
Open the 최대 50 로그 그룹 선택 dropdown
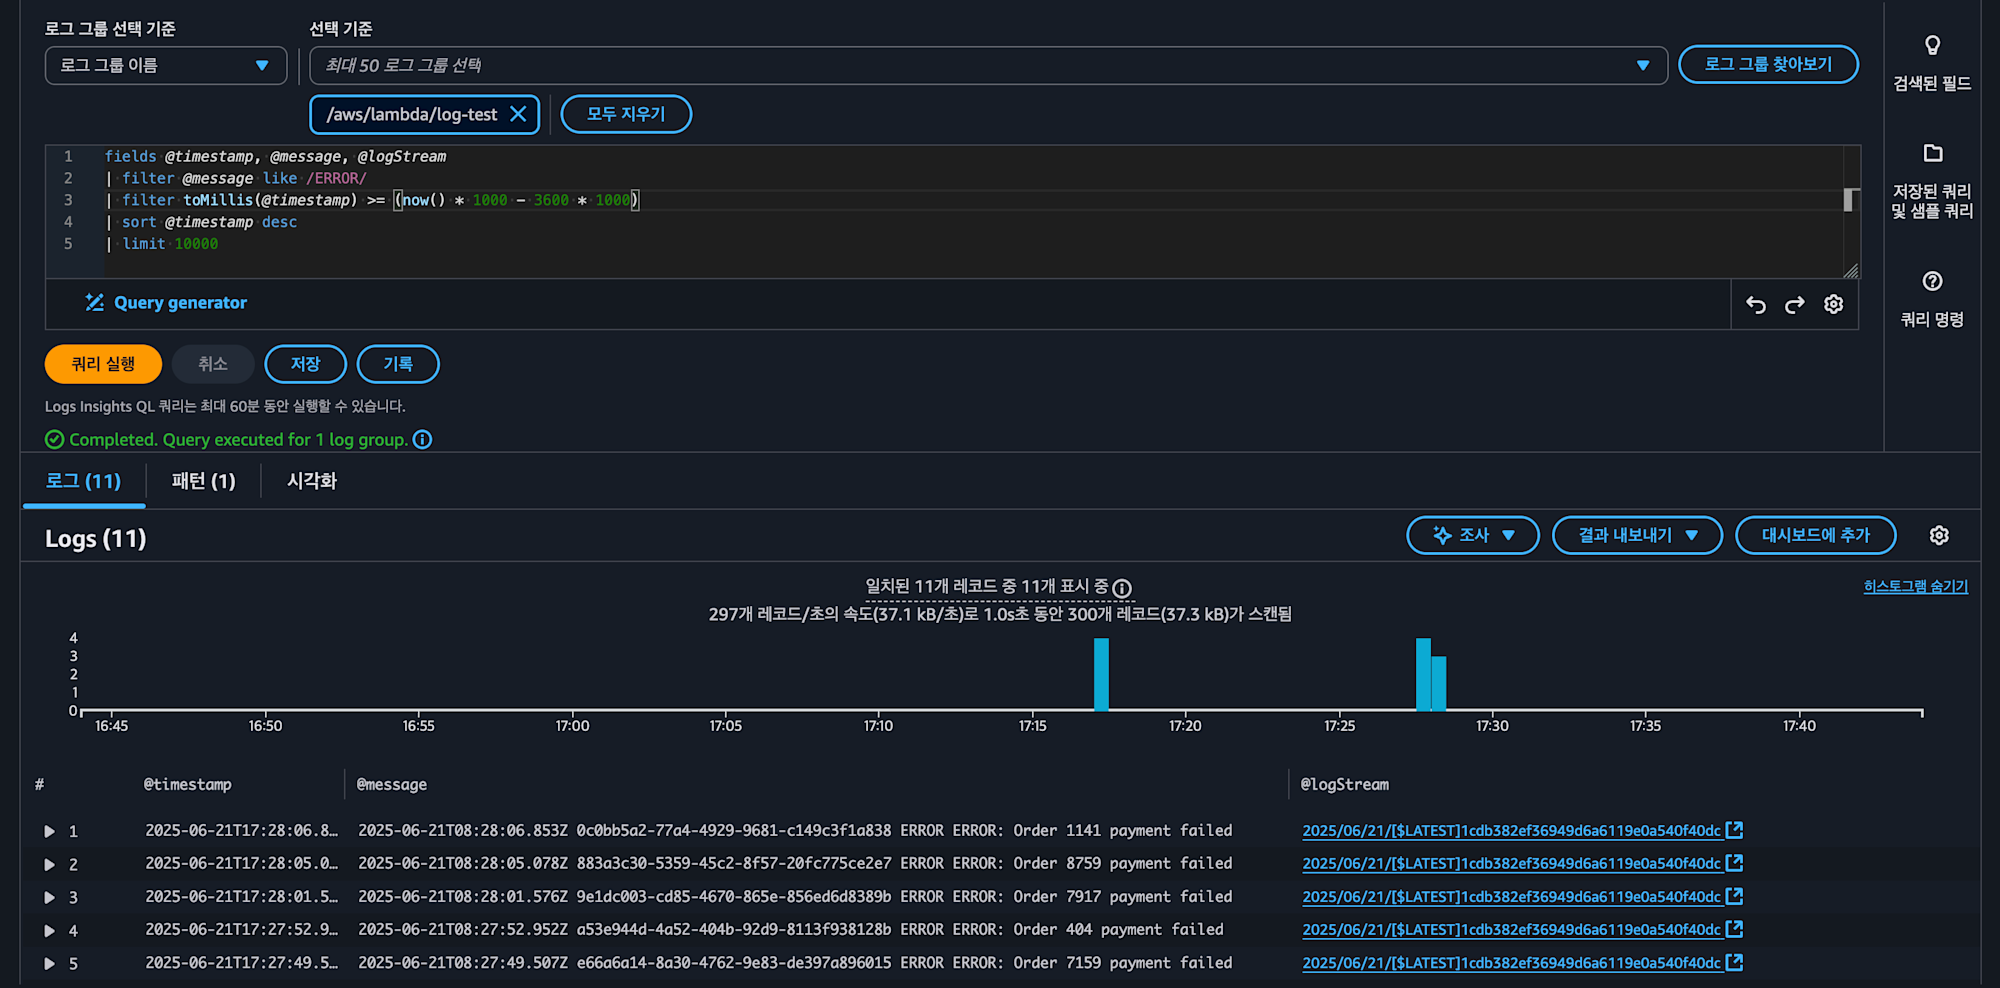[988, 66]
